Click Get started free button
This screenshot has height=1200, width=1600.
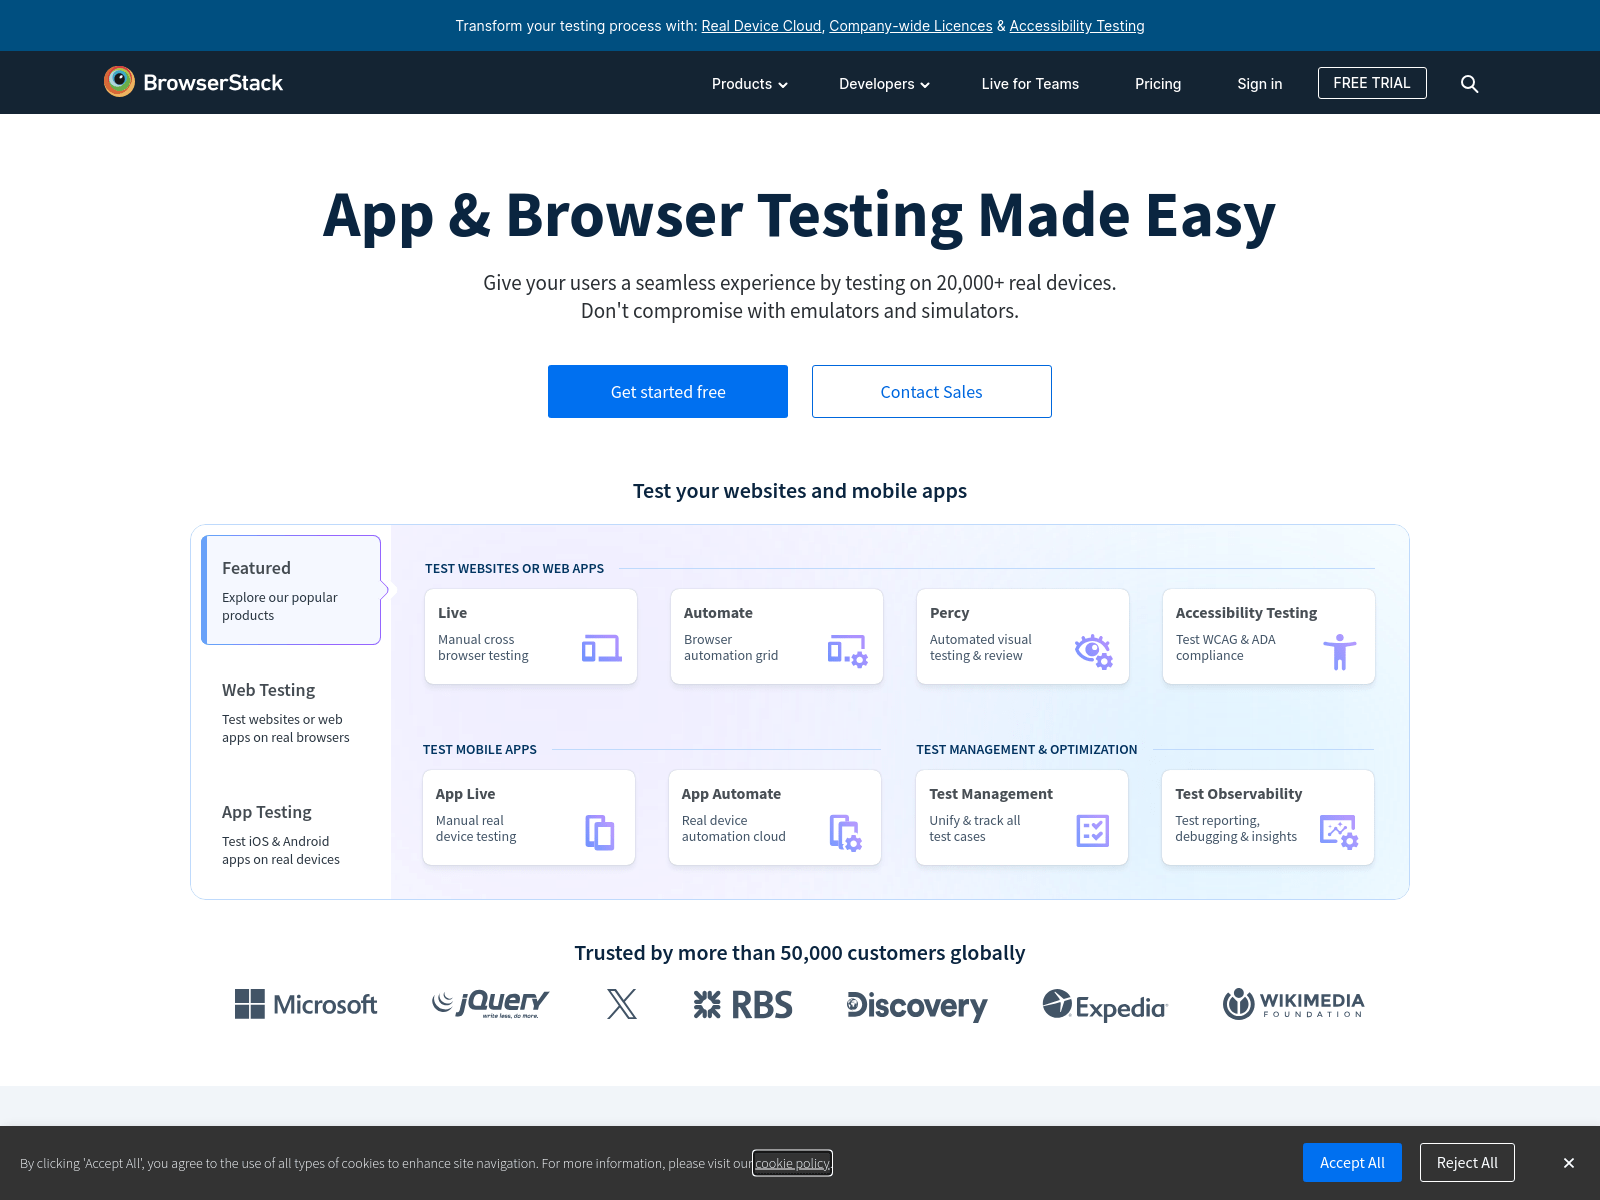pos(668,391)
